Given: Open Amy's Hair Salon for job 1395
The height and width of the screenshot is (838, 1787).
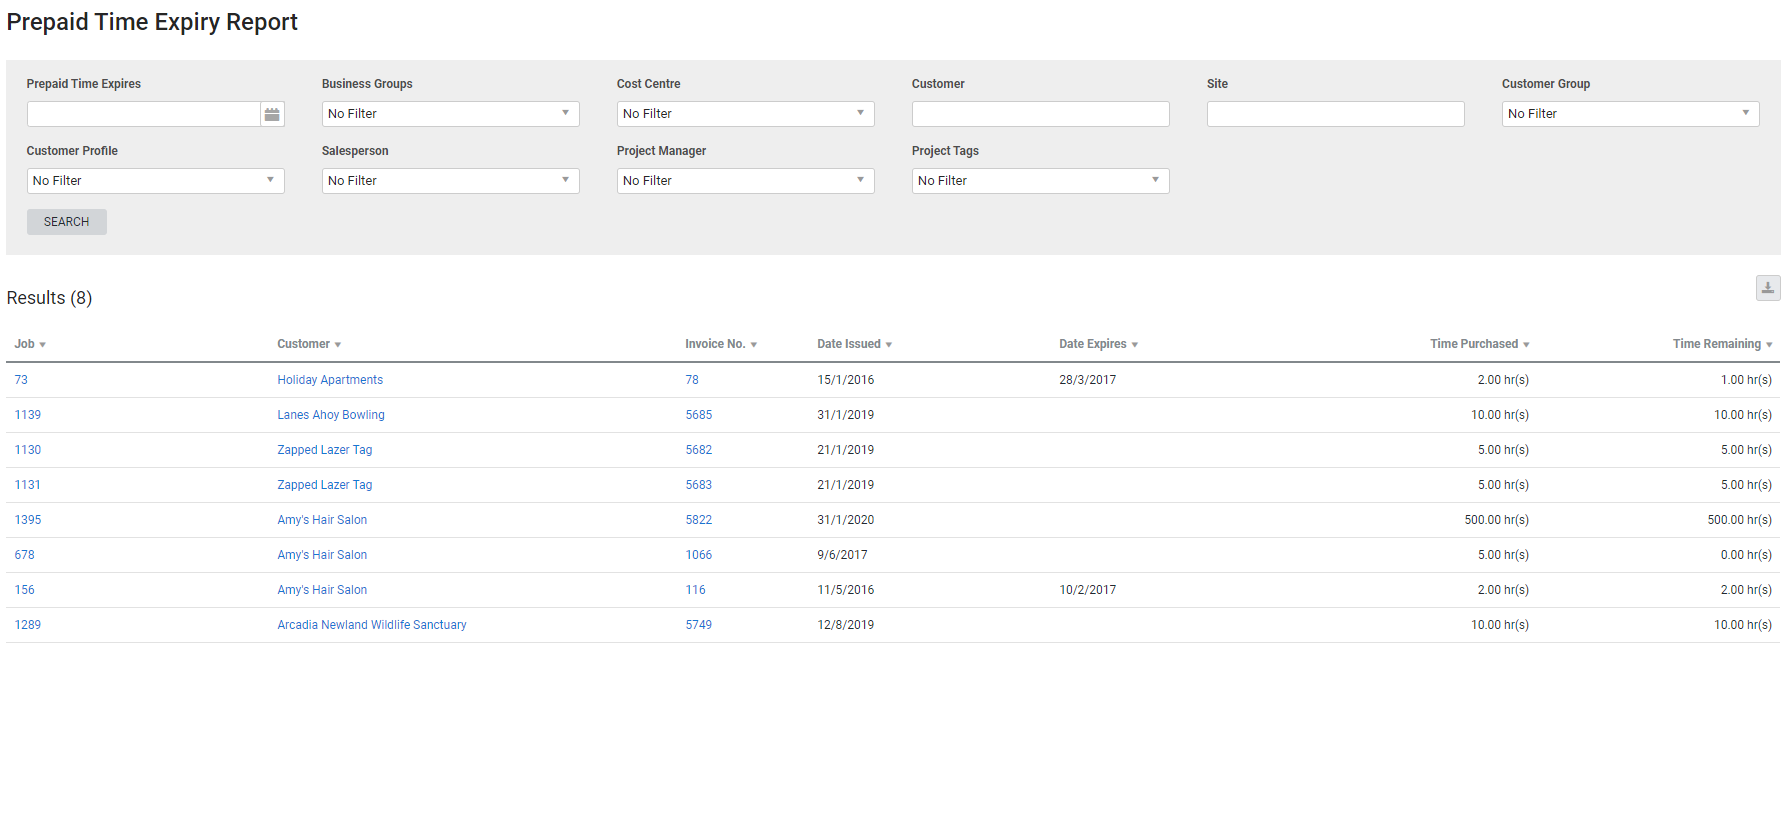Looking at the screenshot, I should tap(322, 520).
